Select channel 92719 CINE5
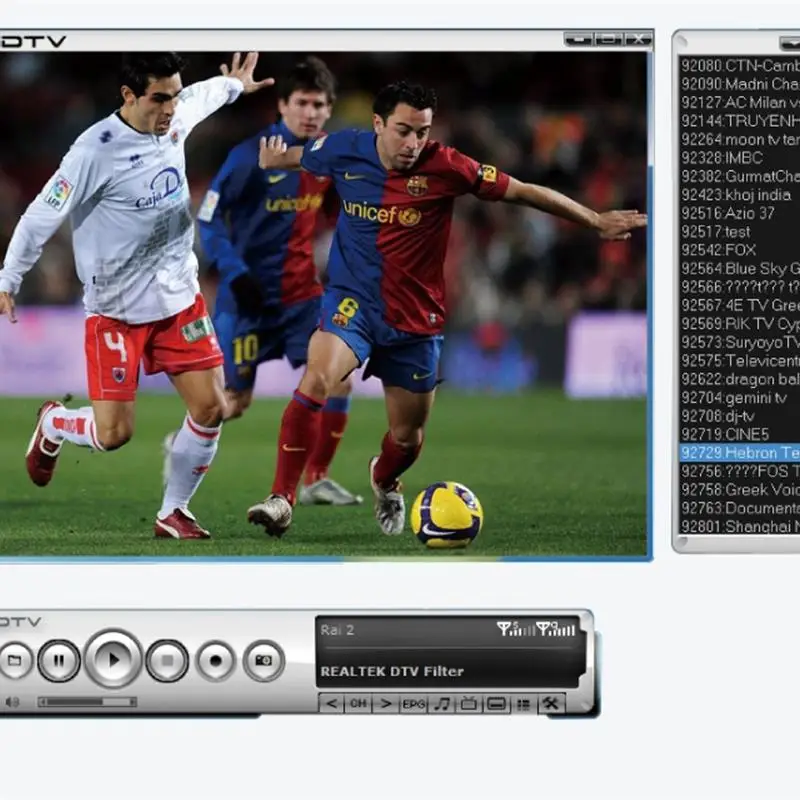This screenshot has width=800, height=800. point(740,434)
